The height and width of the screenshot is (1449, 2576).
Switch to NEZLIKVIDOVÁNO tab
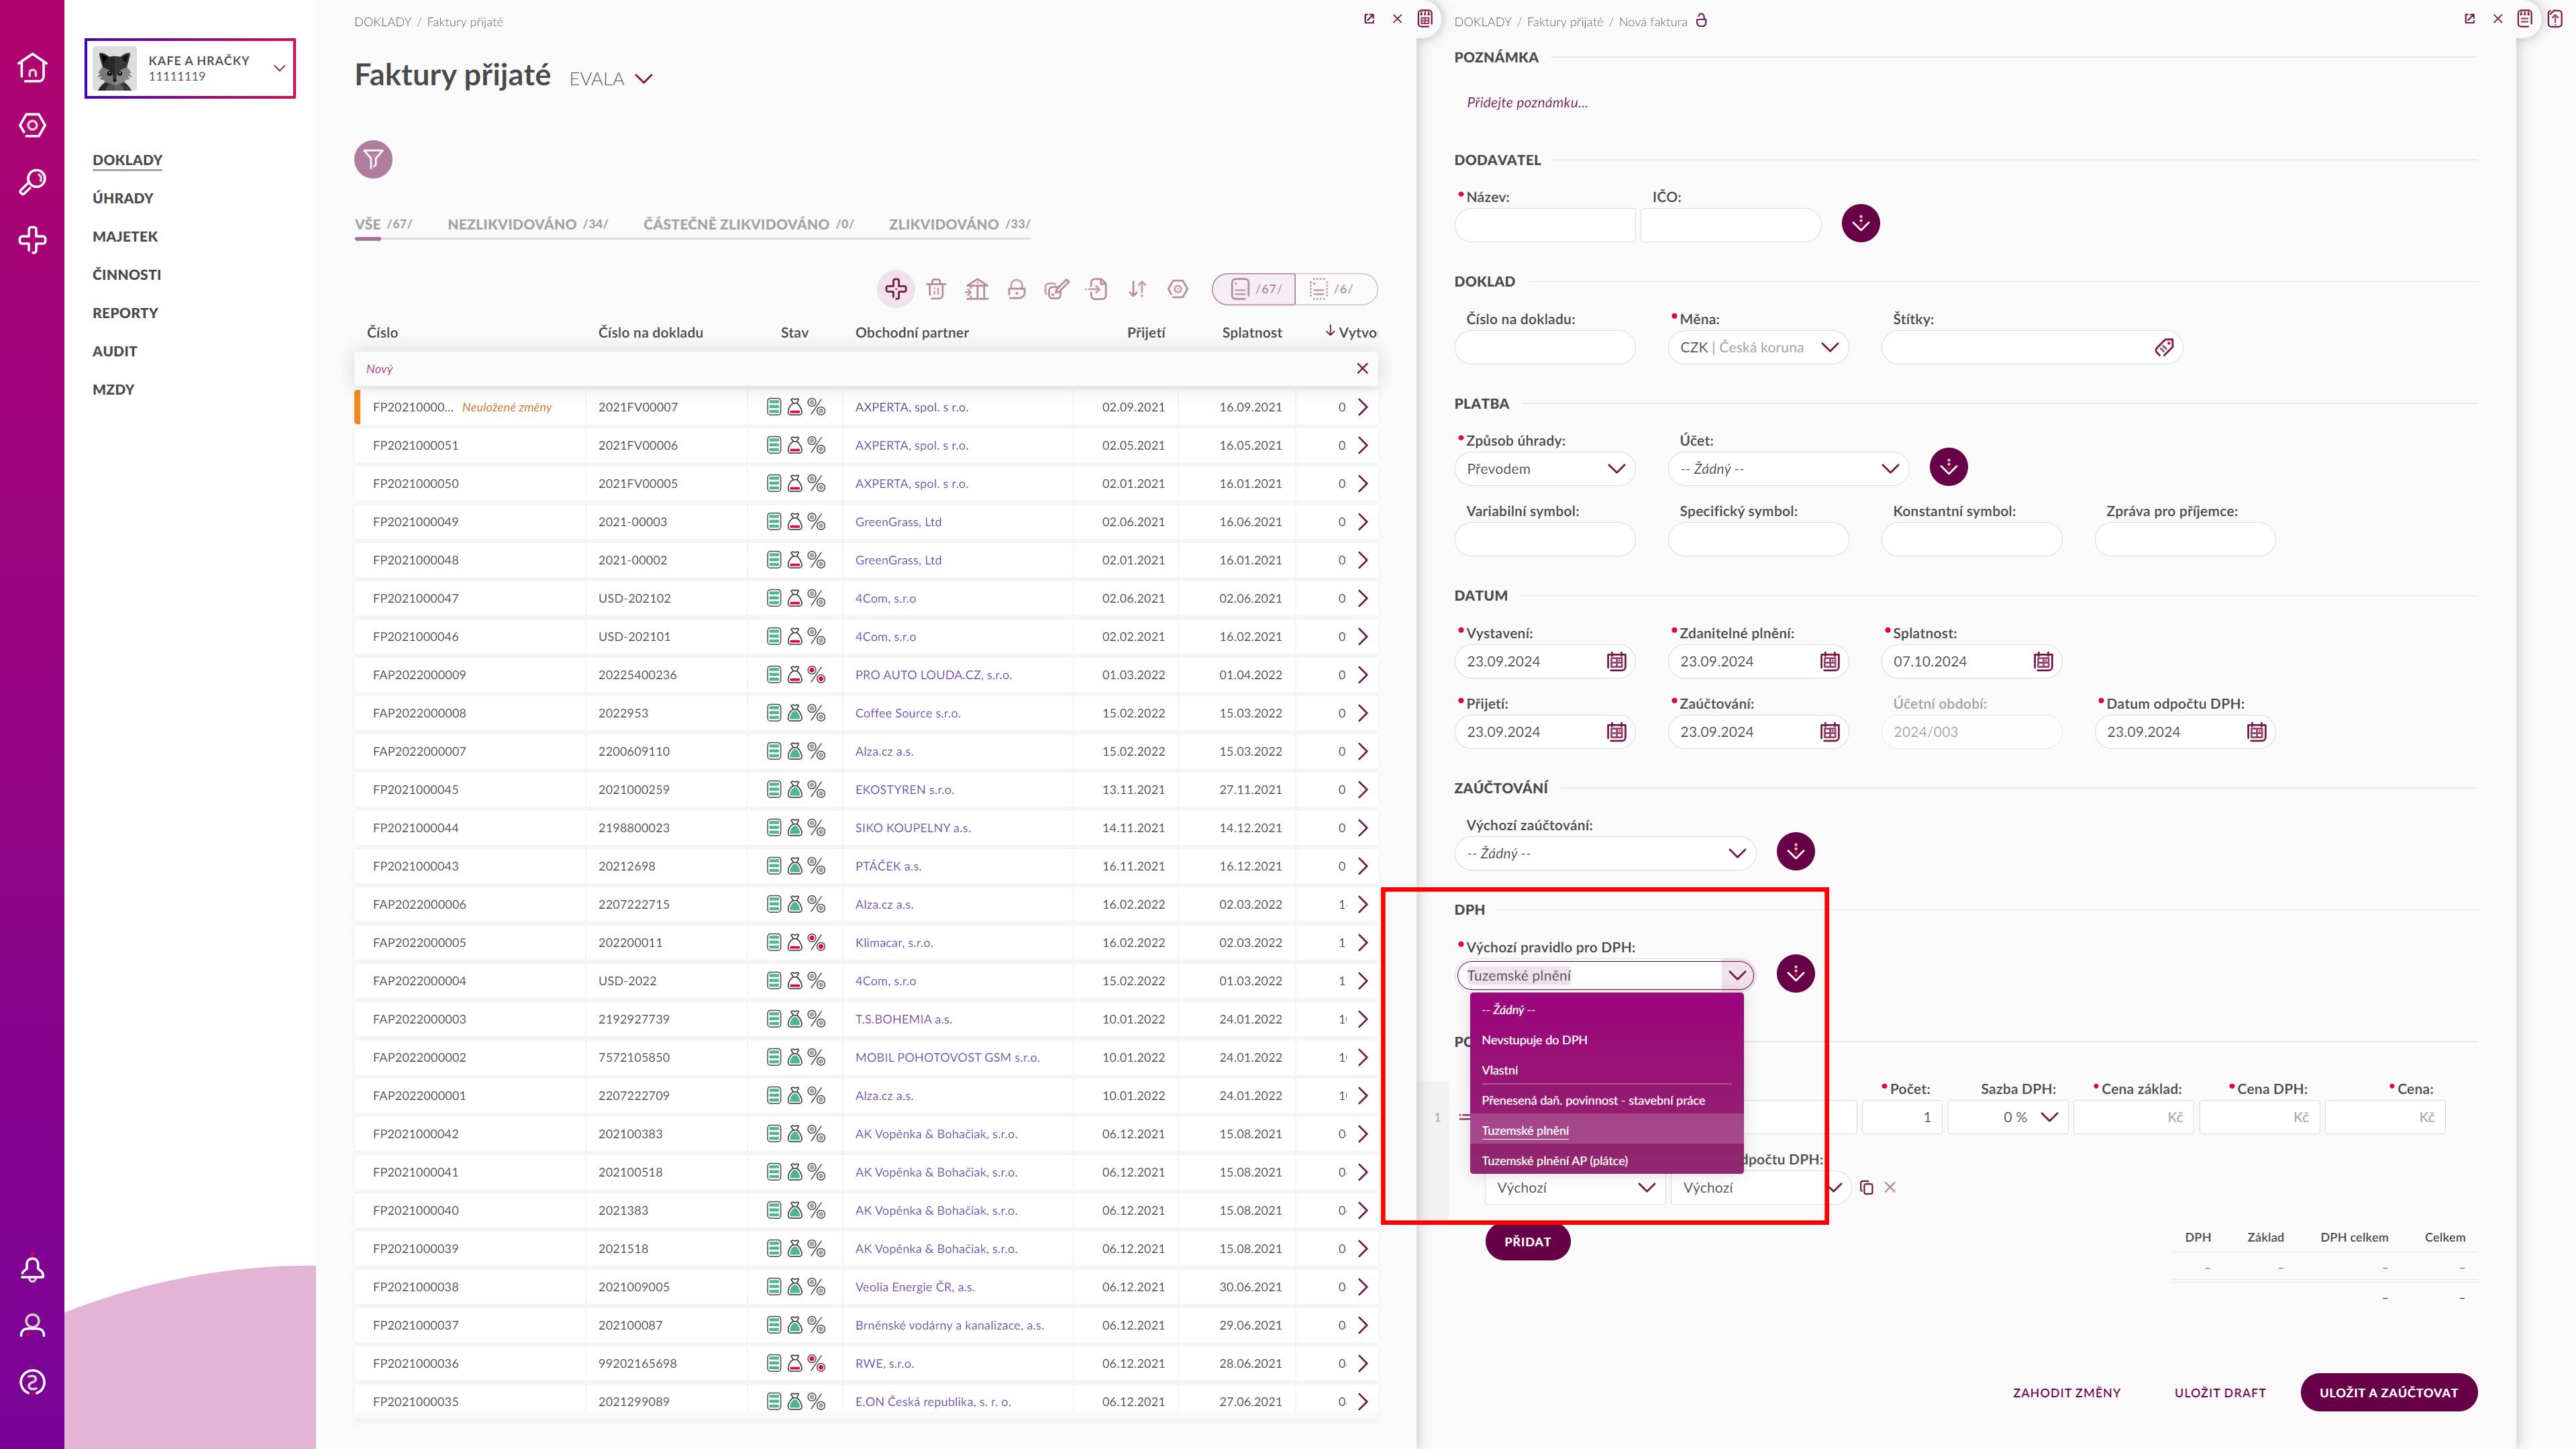pyautogui.click(x=527, y=224)
